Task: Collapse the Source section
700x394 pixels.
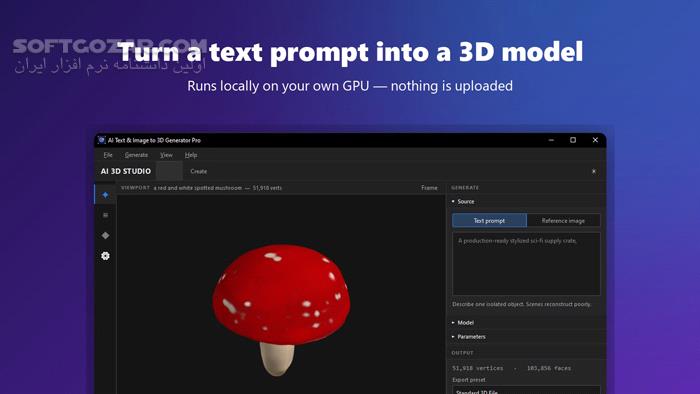Action: pyautogui.click(x=462, y=202)
